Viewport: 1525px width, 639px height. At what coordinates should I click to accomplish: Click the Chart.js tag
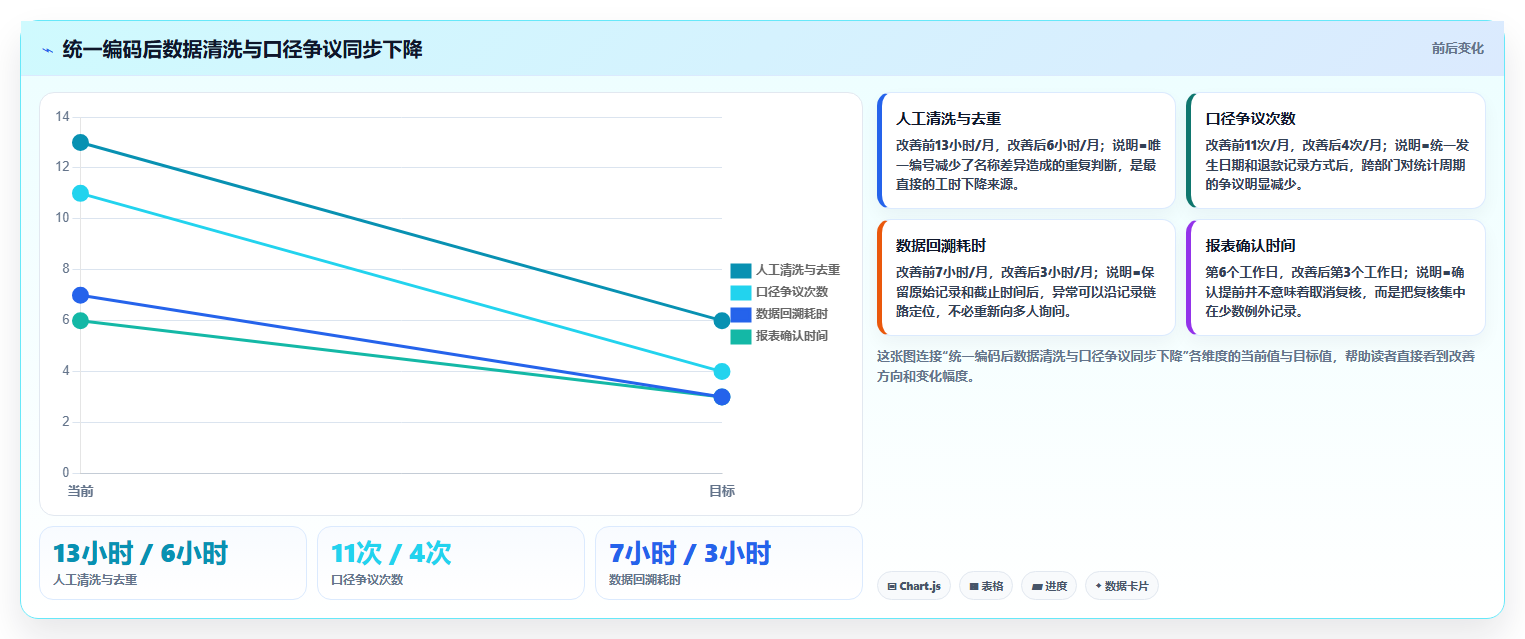[914, 586]
